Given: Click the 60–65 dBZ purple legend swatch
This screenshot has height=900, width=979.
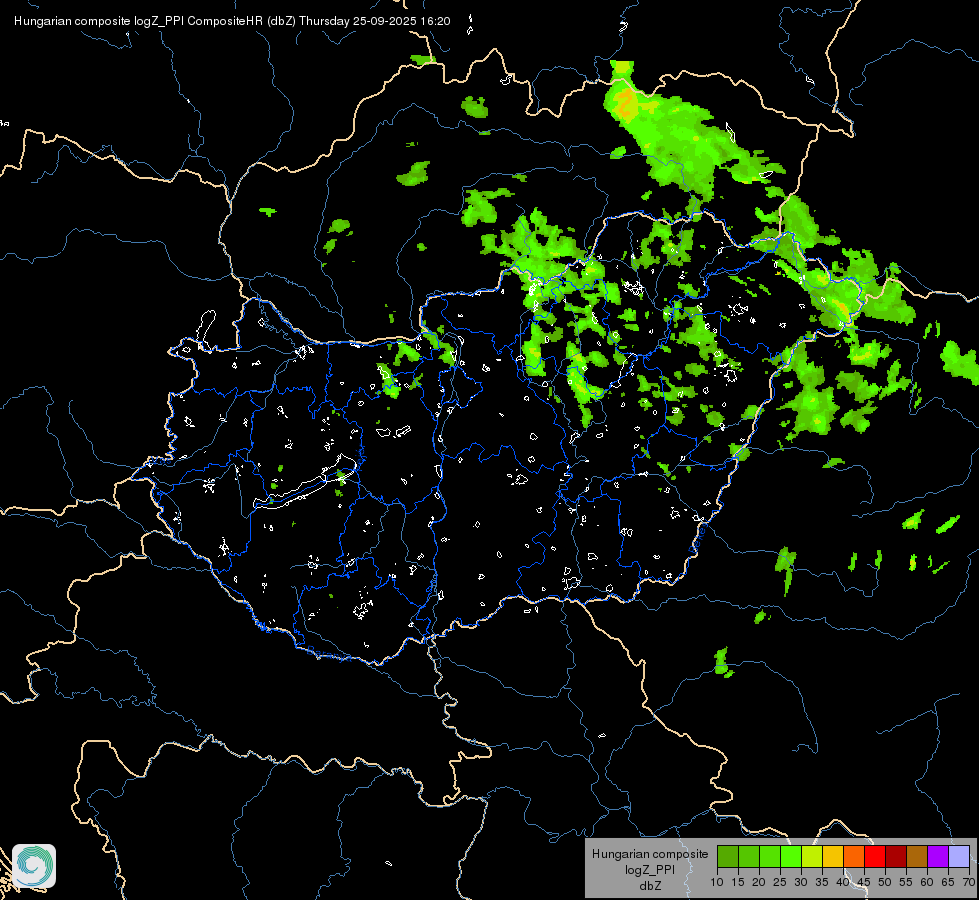Looking at the screenshot, I should [938, 856].
